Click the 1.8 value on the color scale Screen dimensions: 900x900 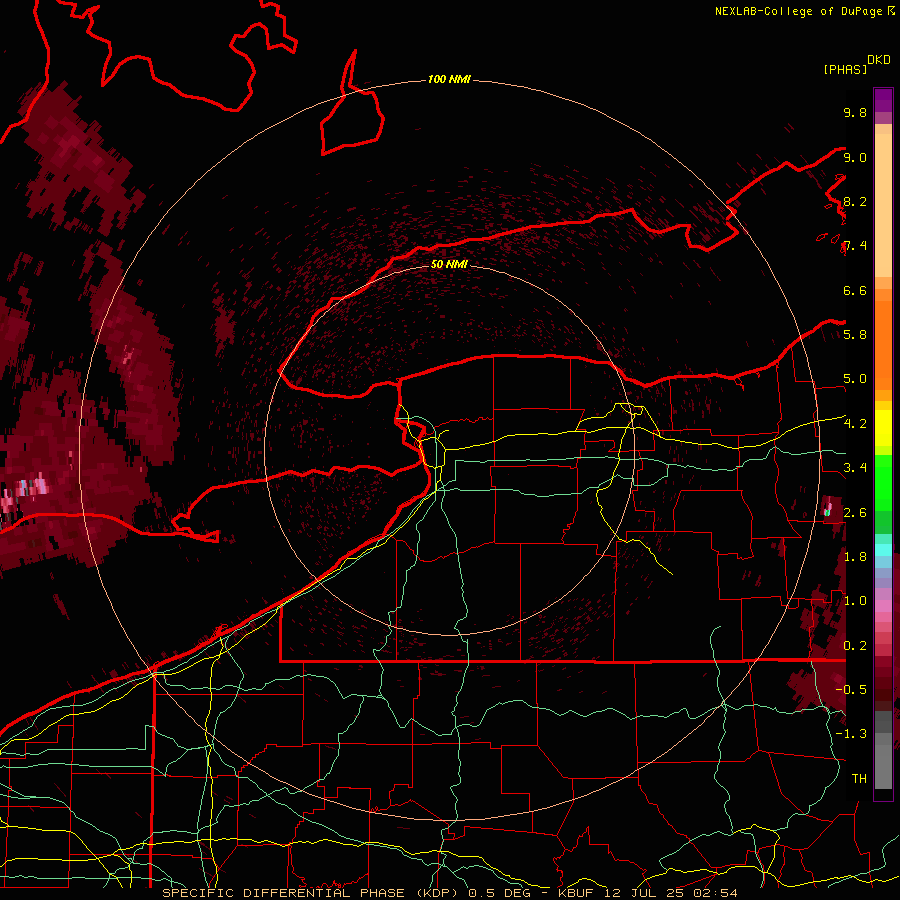[x=855, y=556]
